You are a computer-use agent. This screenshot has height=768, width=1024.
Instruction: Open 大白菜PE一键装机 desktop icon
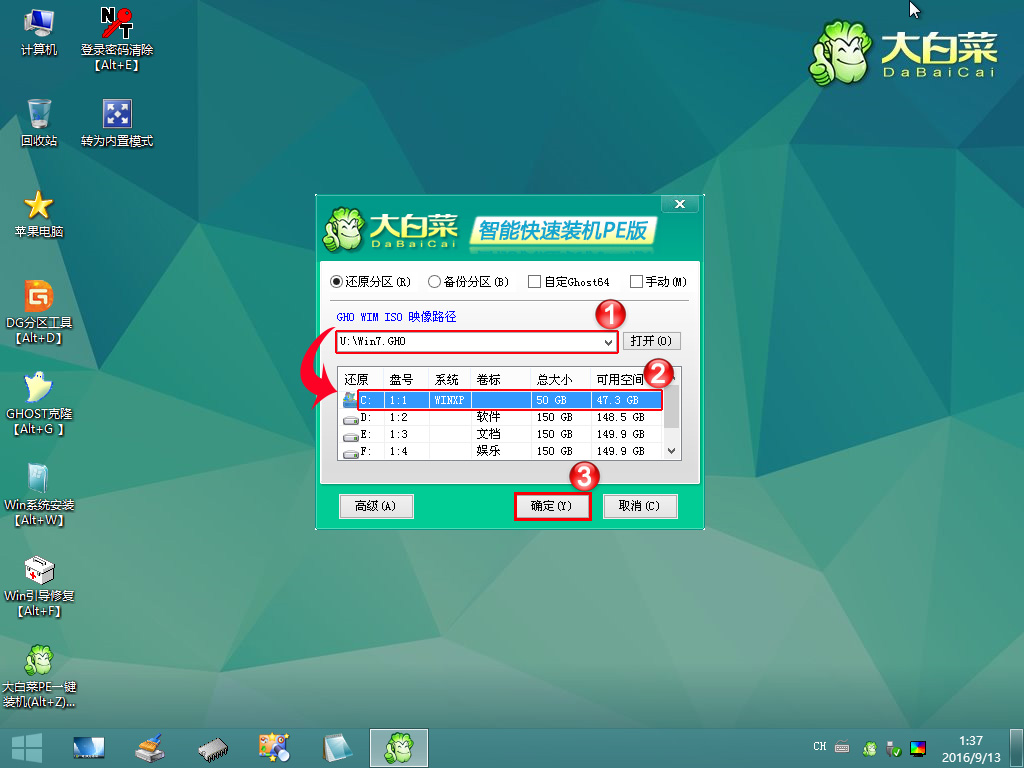39,661
